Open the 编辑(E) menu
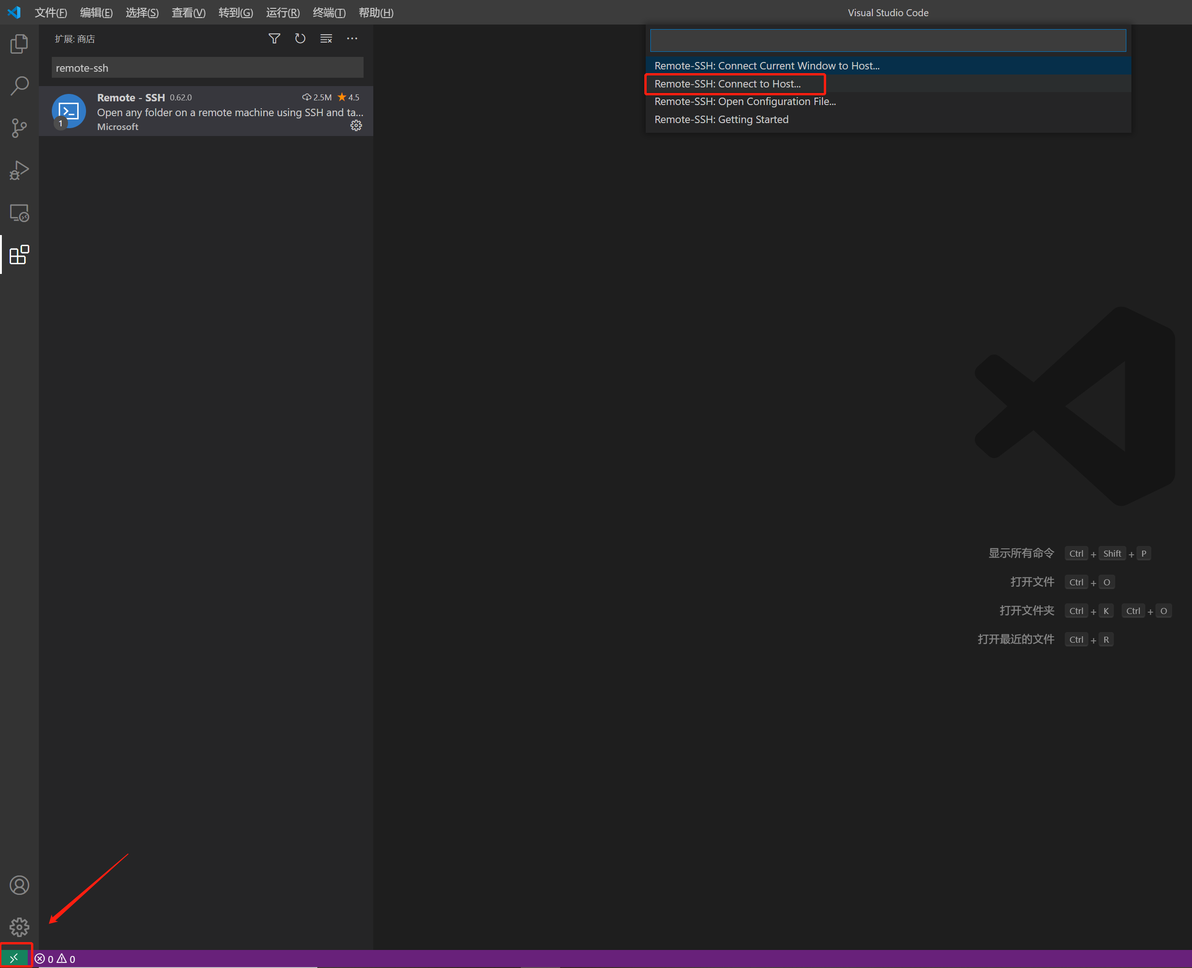This screenshot has width=1192, height=968. [97, 13]
